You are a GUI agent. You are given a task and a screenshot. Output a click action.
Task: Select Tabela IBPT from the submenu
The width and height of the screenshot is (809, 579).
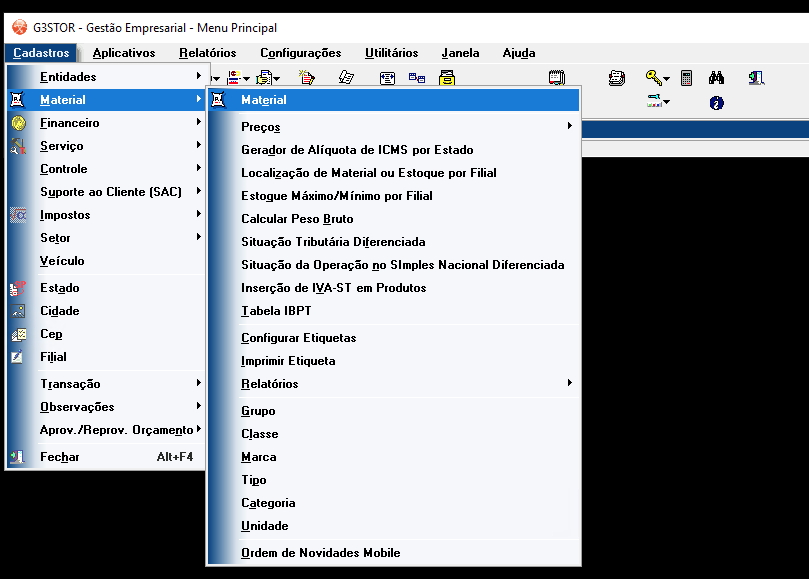tap(276, 311)
